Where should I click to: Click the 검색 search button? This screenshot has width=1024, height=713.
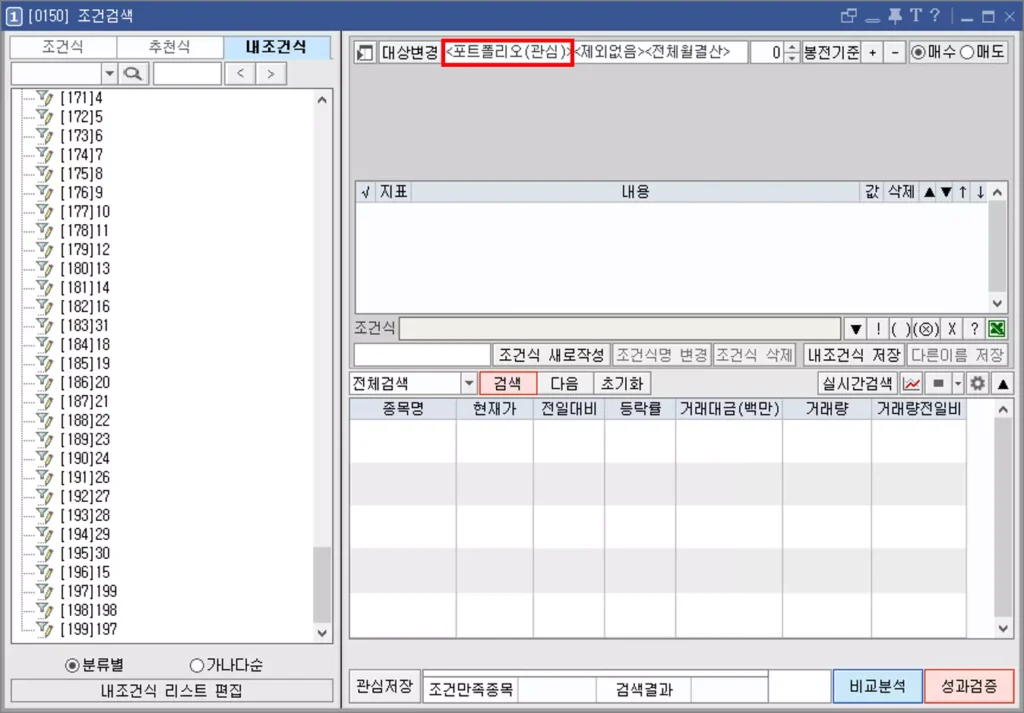click(x=508, y=383)
